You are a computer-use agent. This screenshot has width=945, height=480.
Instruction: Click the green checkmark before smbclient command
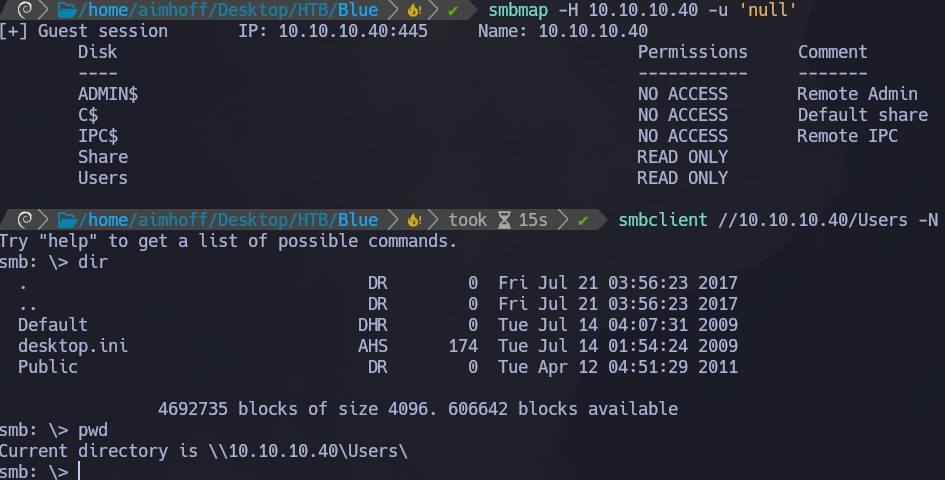pos(583,221)
